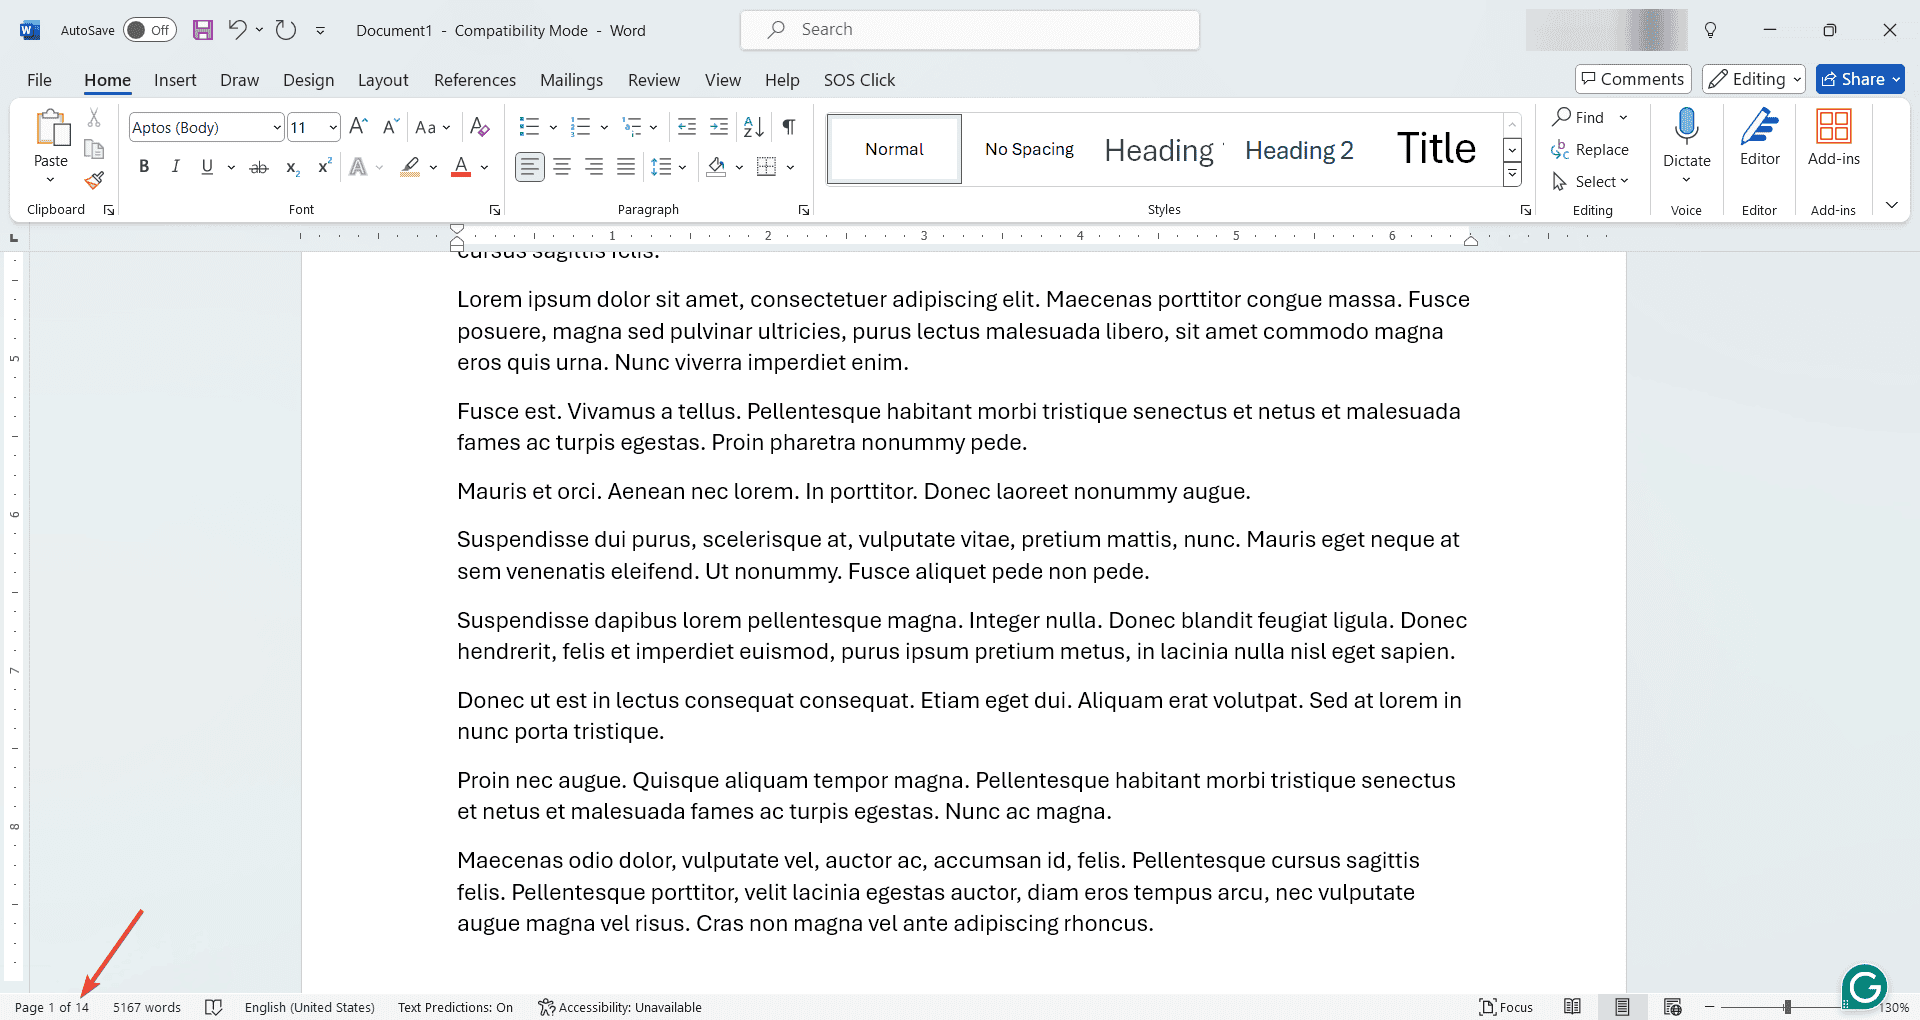This screenshot has height=1020, width=1920.
Task: Toggle show paragraph marks pilcrow
Action: pos(789,127)
